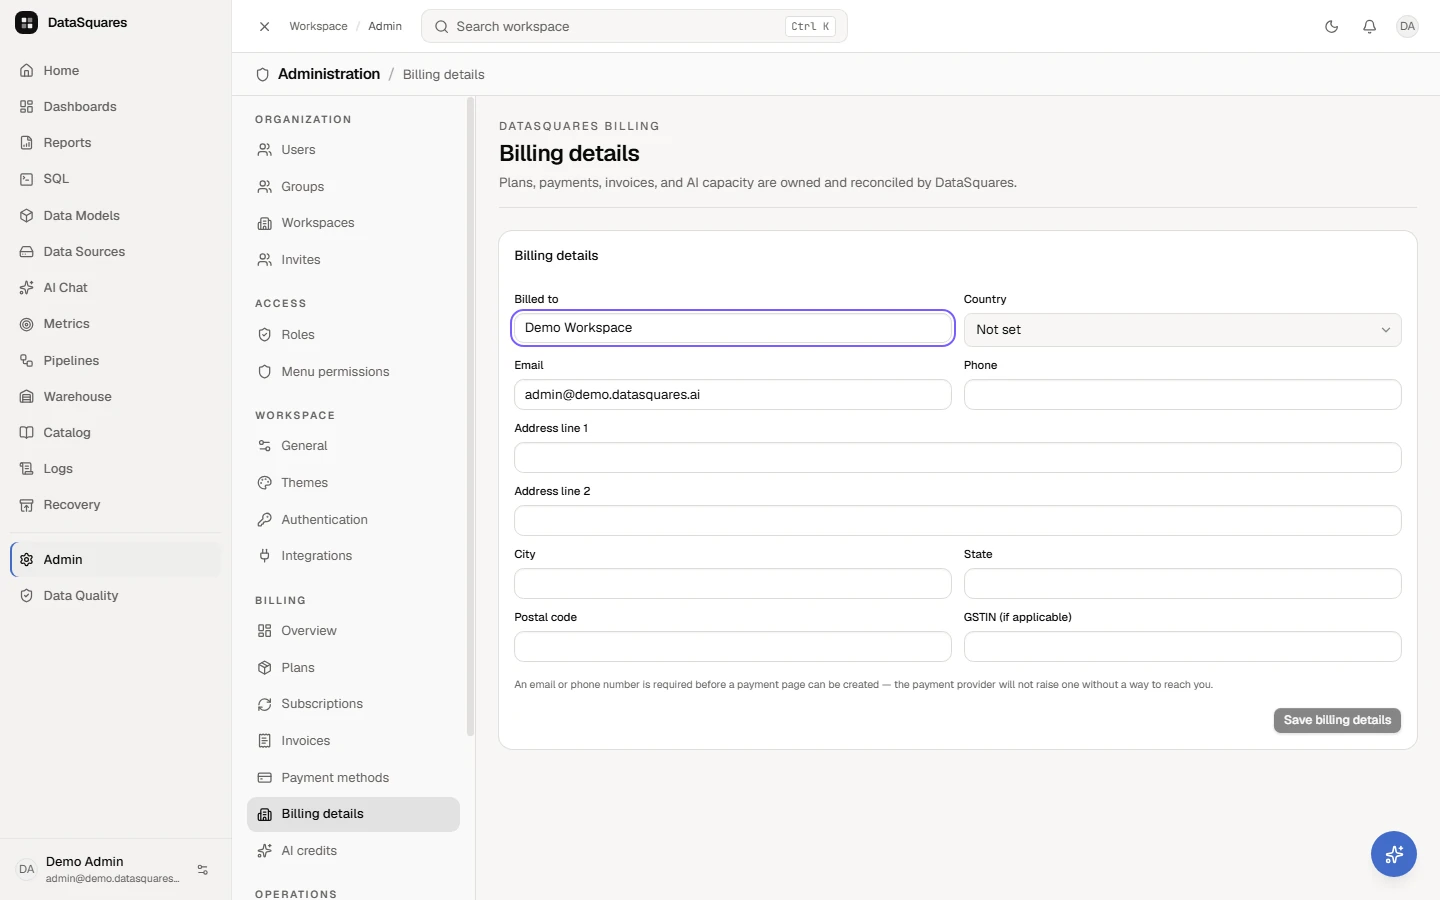Open Reports in main sidebar
The width and height of the screenshot is (1440, 900).
116,143
